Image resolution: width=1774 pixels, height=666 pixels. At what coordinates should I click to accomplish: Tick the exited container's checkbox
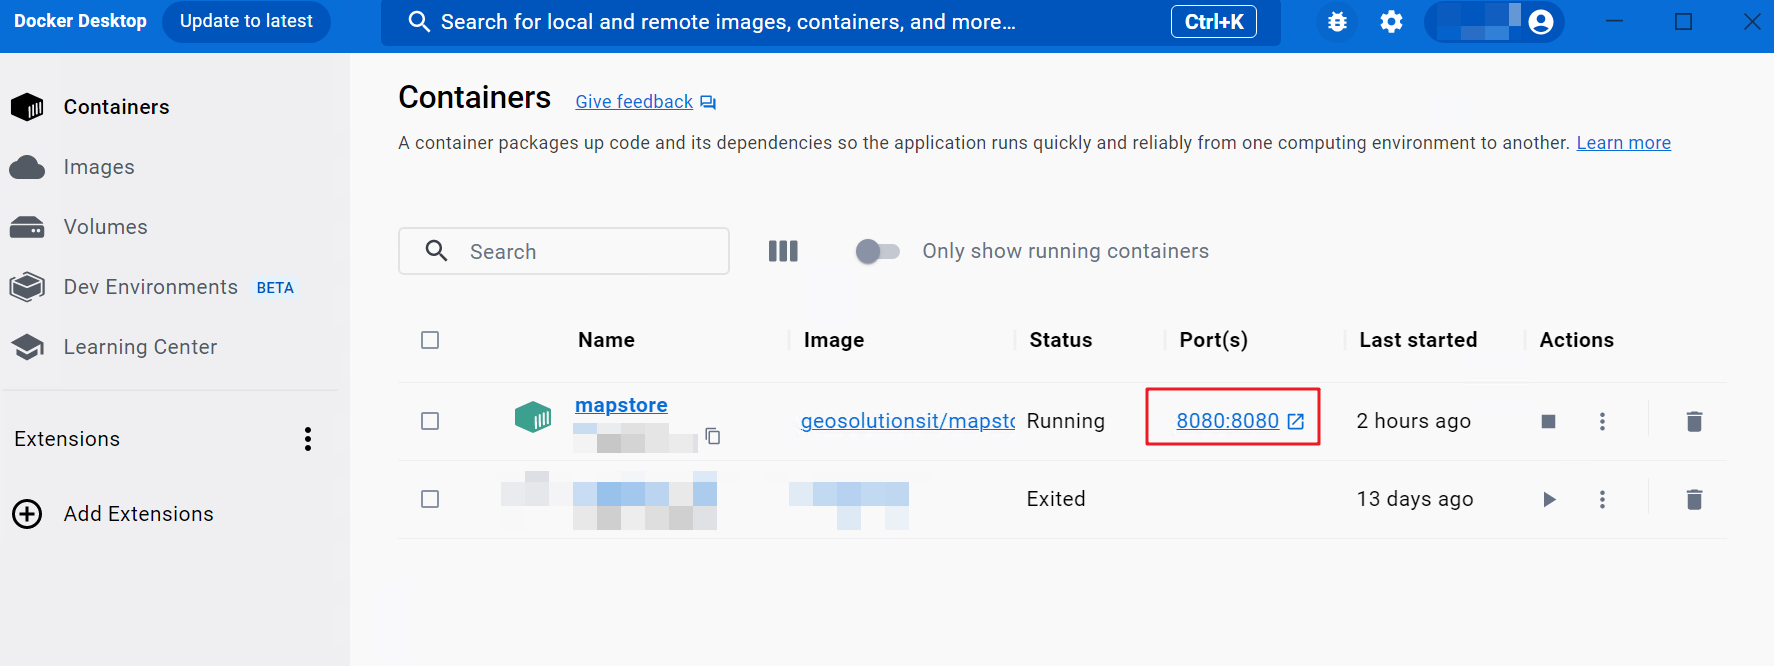coord(430,499)
